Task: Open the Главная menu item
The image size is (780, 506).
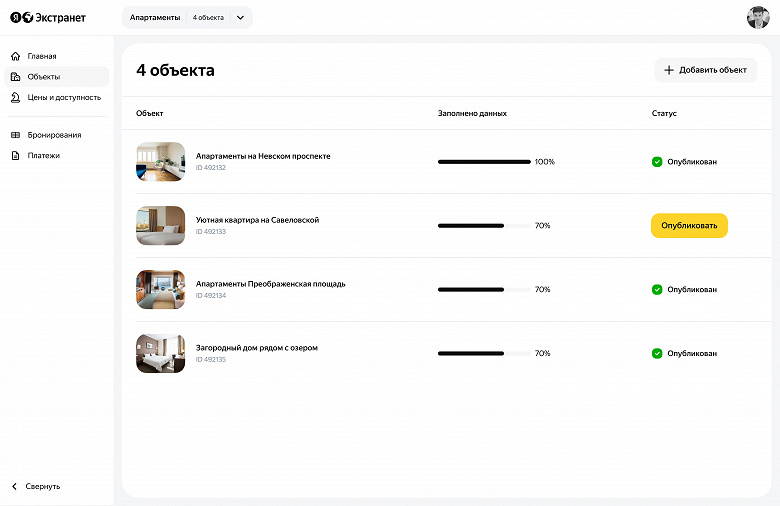Action: [x=42, y=56]
